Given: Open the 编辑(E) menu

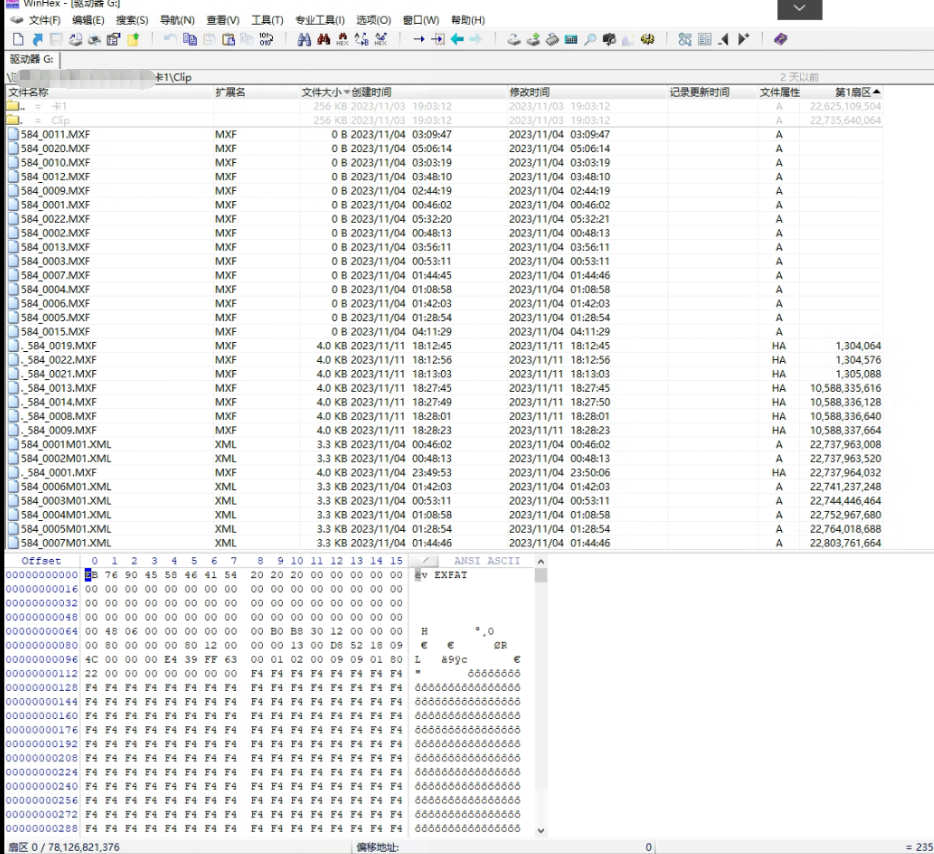Looking at the screenshot, I should pyautogui.click(x=88, y=20).
